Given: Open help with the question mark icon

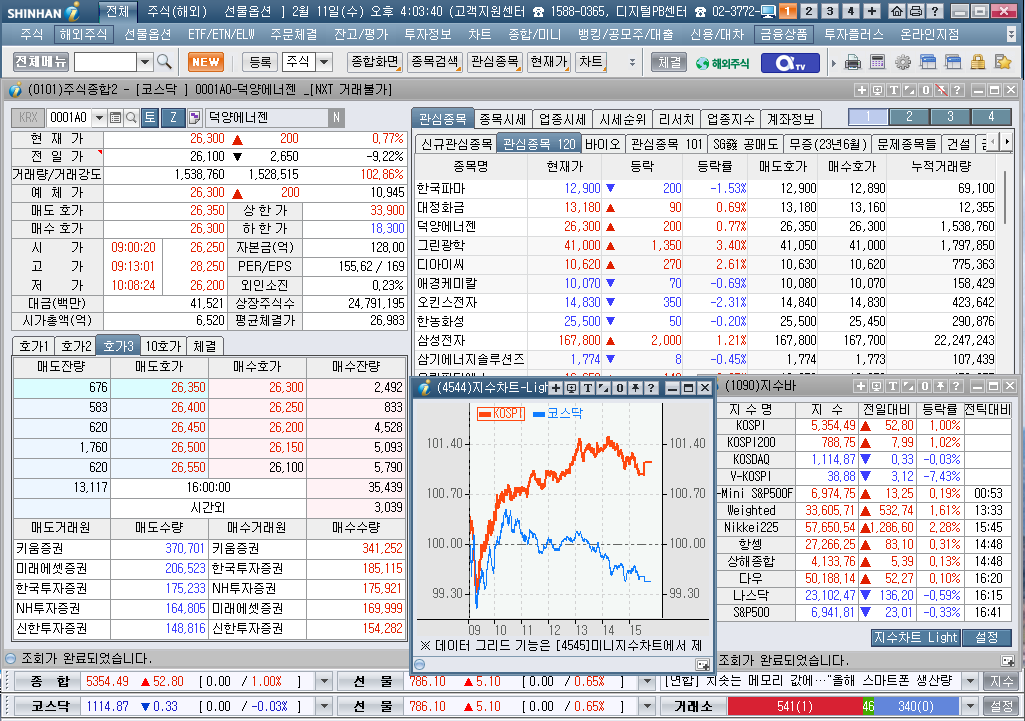Looking at the screenshot, I should 935,11.
